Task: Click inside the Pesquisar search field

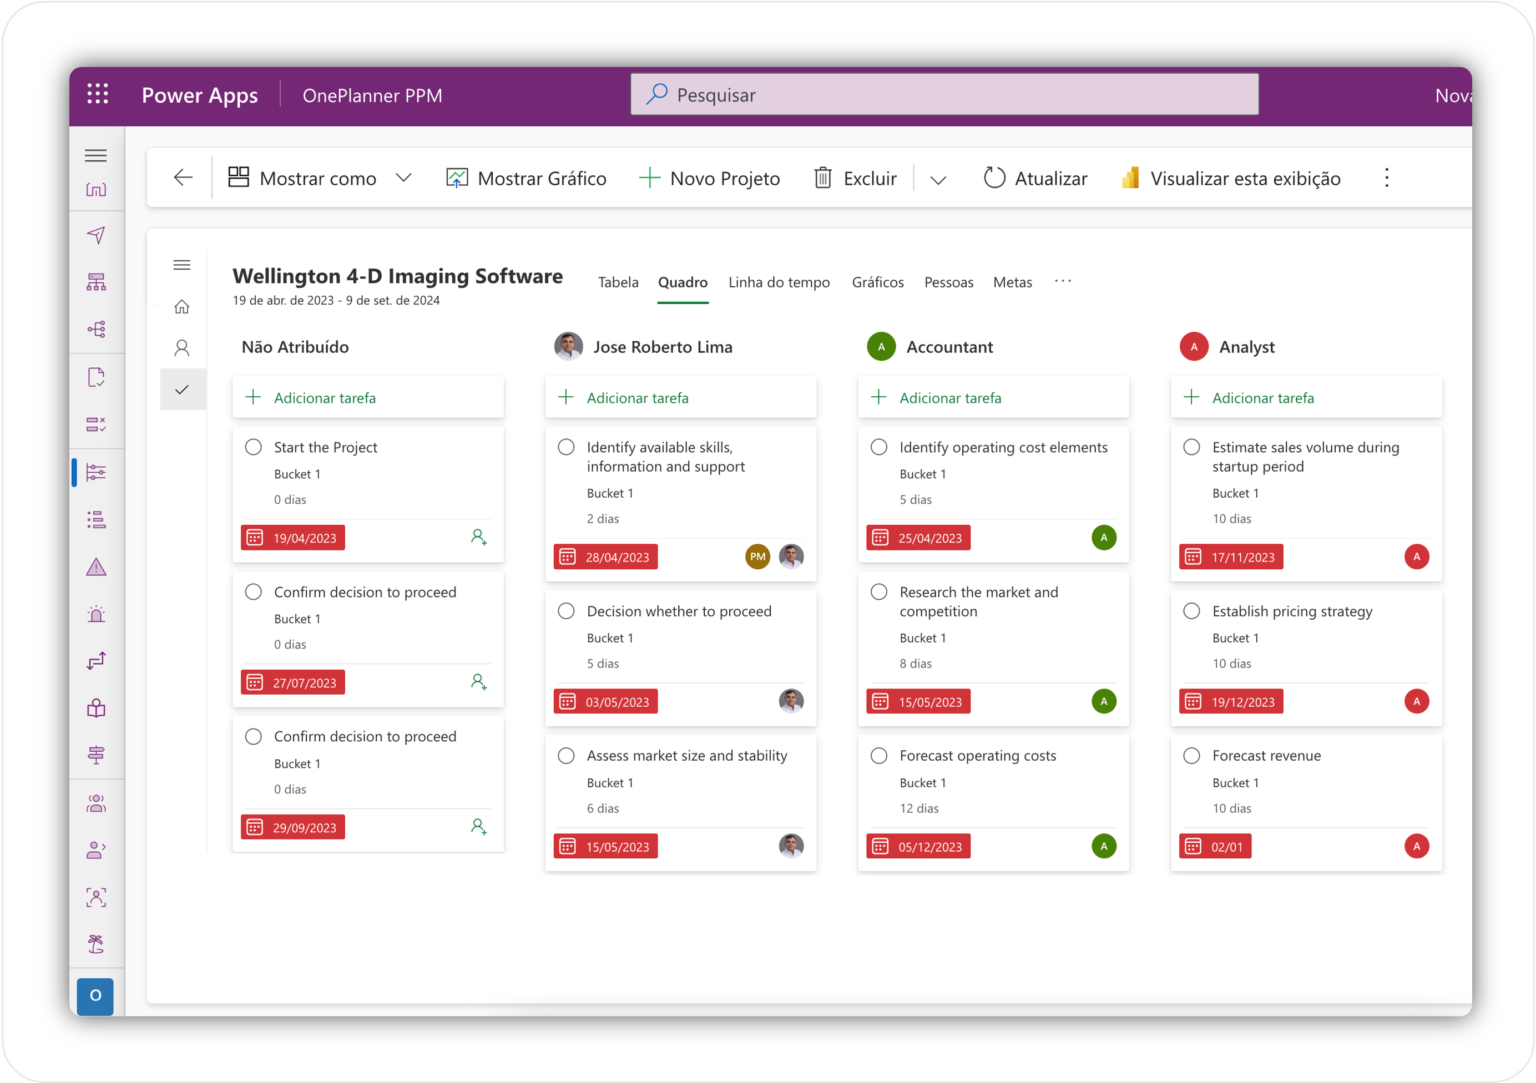Action: coord(944,94)
